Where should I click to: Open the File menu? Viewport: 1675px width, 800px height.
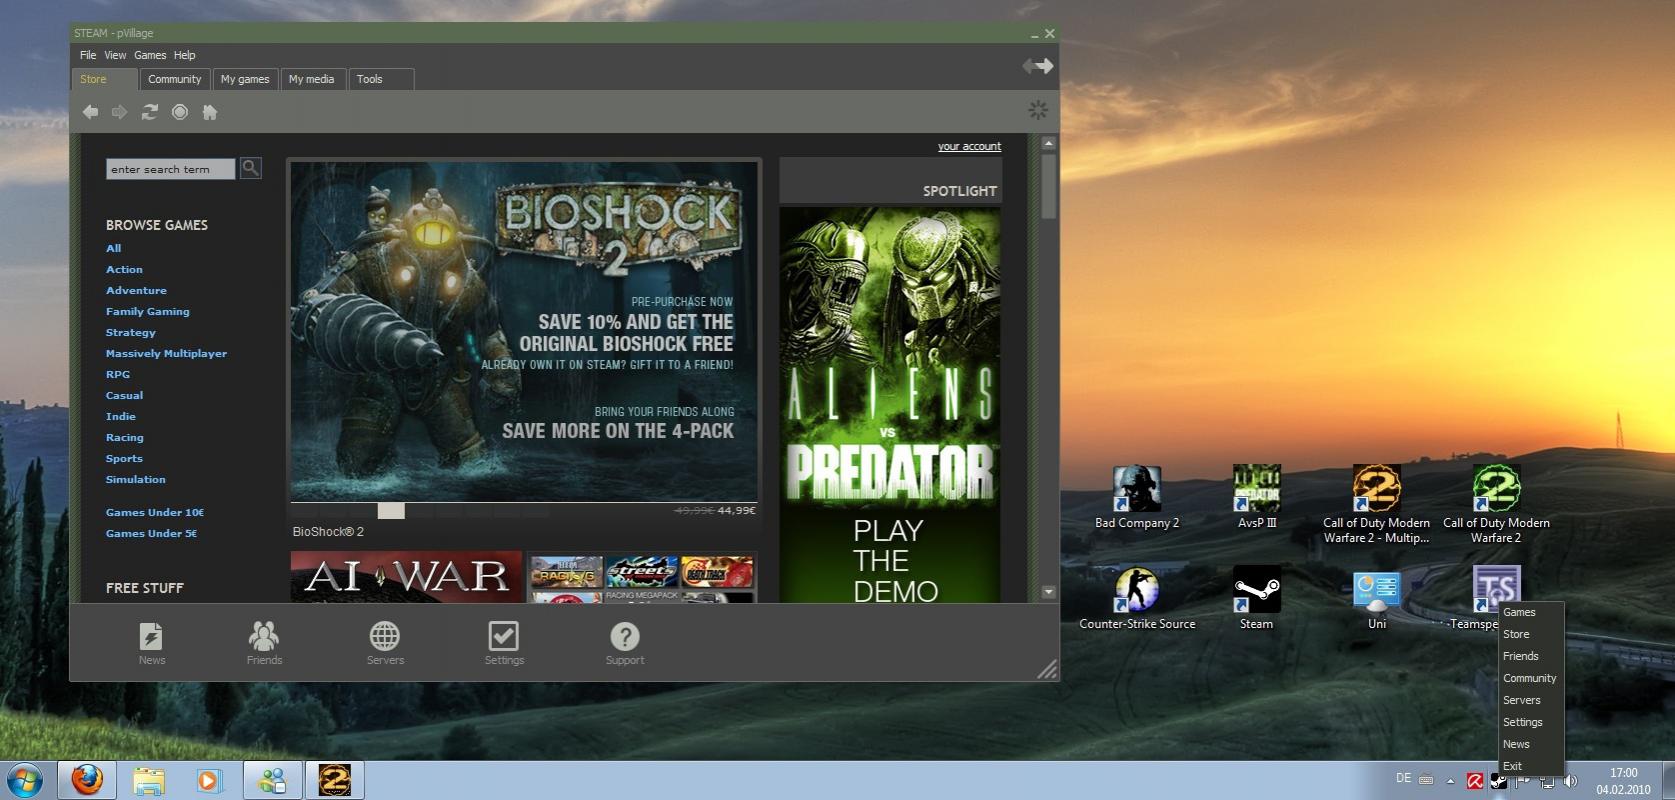click(88, 55)
